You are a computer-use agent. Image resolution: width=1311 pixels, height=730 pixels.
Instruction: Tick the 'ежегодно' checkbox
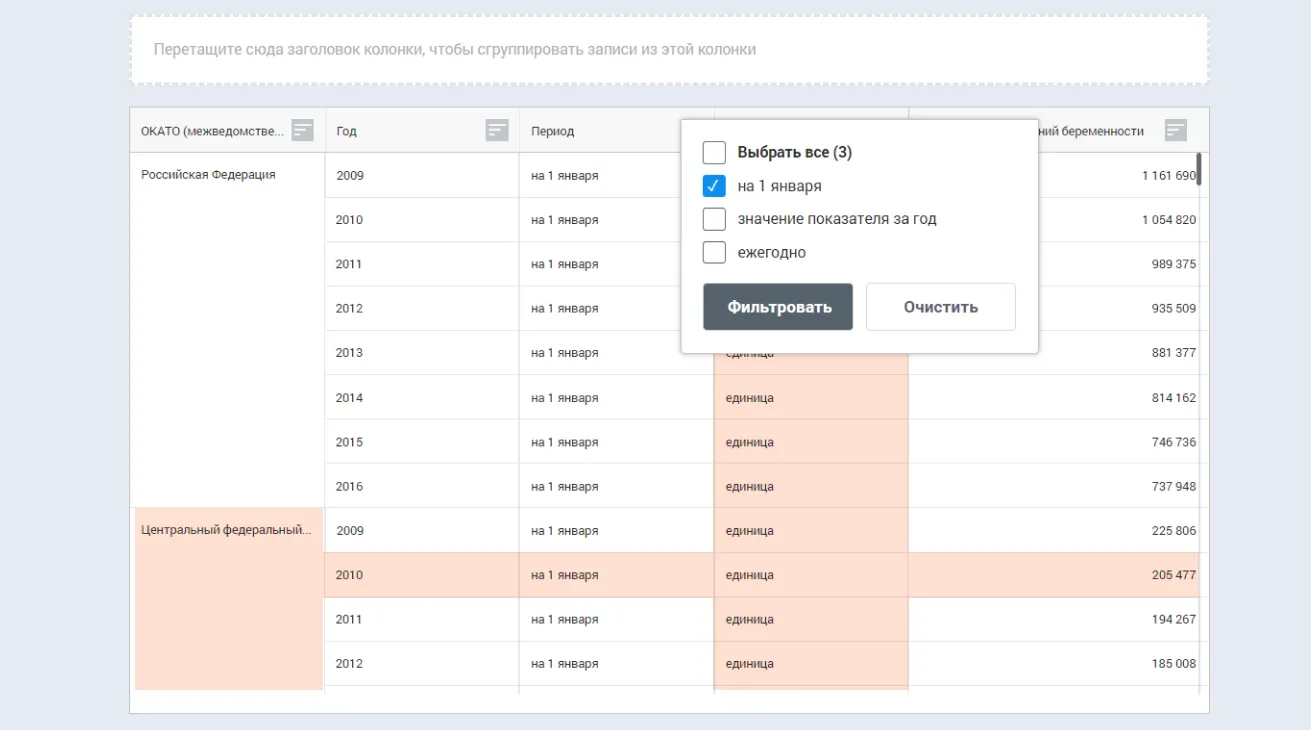pos(714,252)
